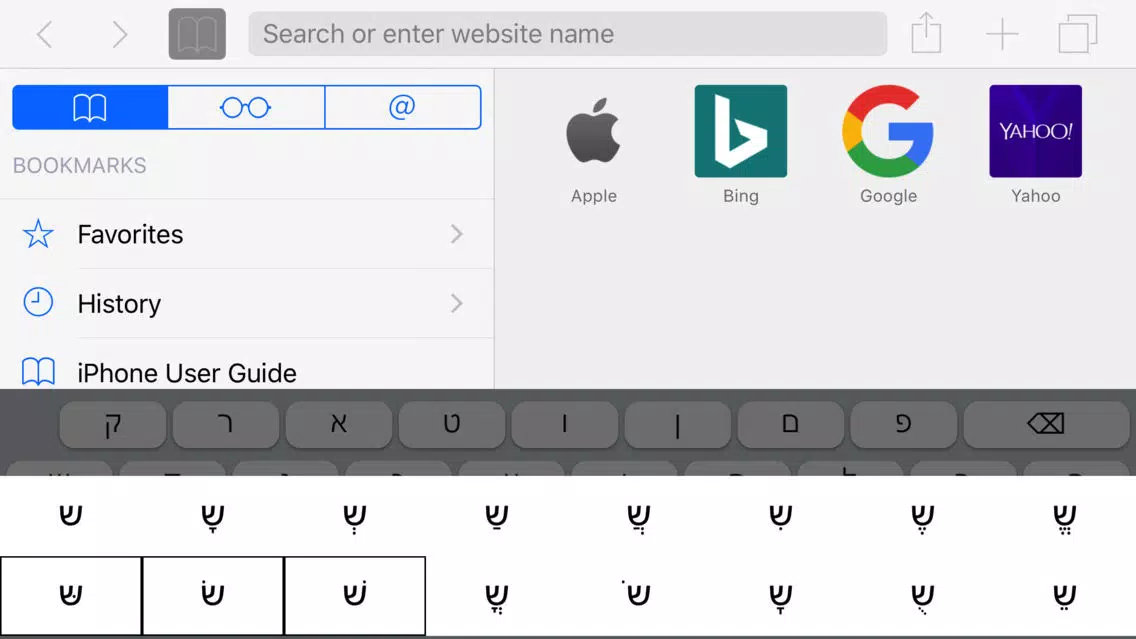
Task: Tap the keyboard backspace delete key
Action: (1045, 424)
